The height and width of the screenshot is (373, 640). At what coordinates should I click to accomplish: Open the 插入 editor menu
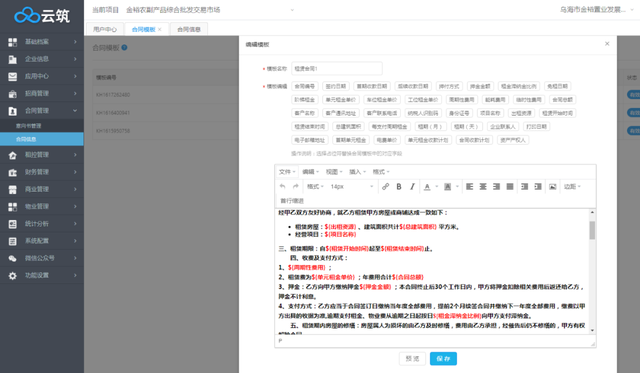click(x=358, y=172)
